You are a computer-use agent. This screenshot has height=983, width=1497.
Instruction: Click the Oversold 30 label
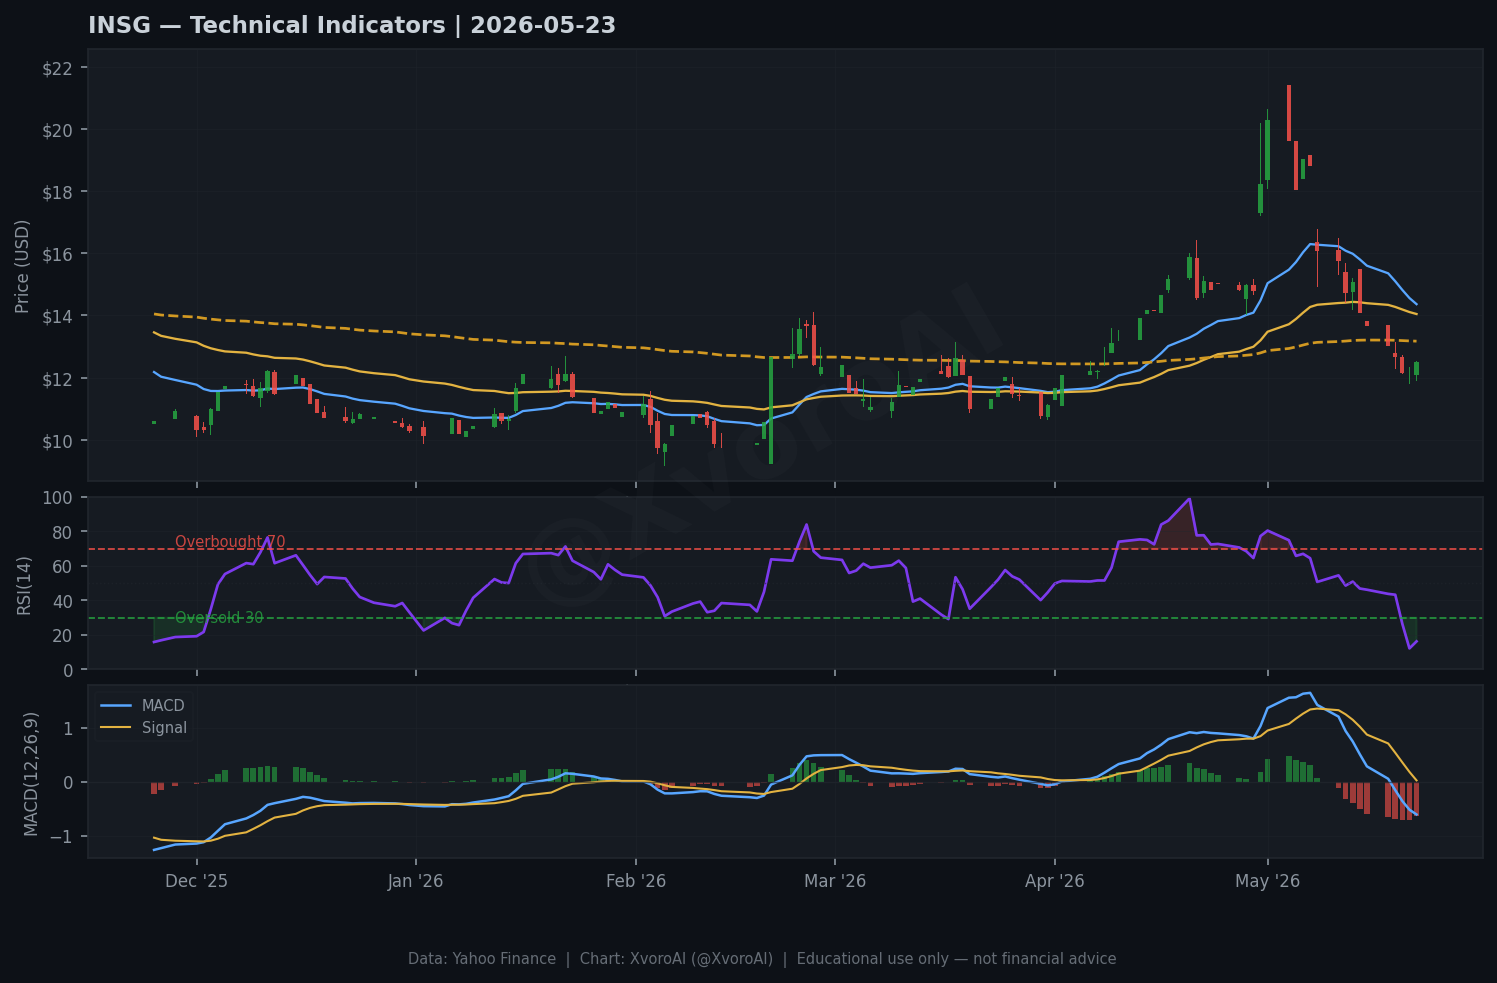tap(219, 618)
